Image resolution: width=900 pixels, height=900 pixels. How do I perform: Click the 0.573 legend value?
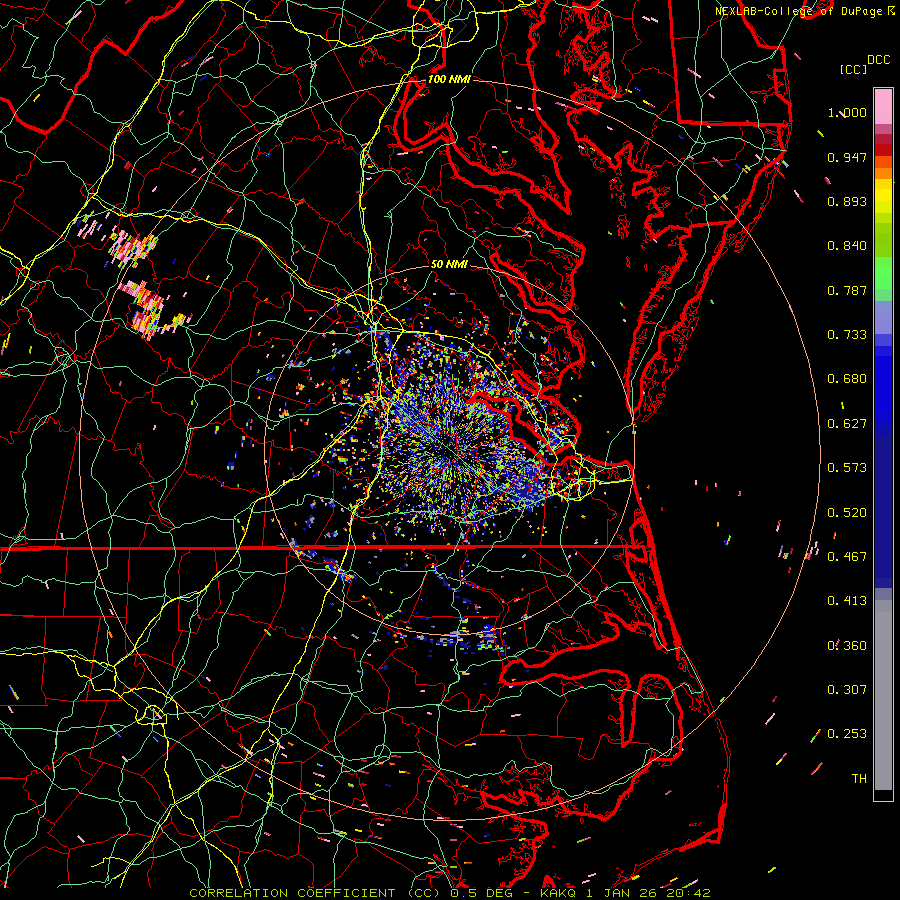[847, 468]
